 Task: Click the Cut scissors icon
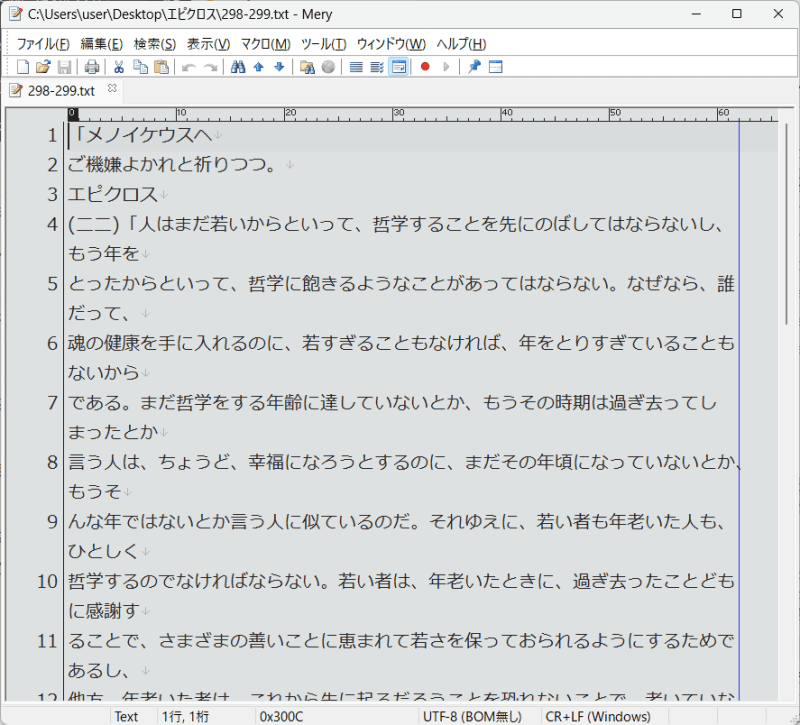click(119, 67)
